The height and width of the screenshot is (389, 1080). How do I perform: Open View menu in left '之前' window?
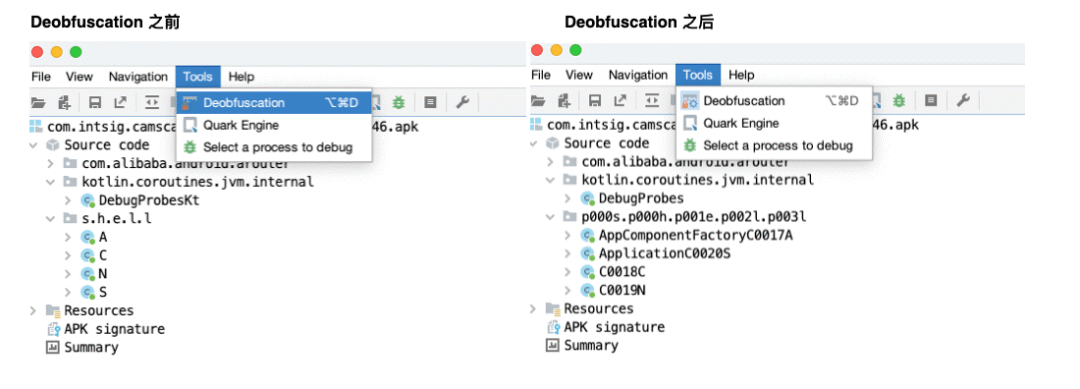coord(79,76)
